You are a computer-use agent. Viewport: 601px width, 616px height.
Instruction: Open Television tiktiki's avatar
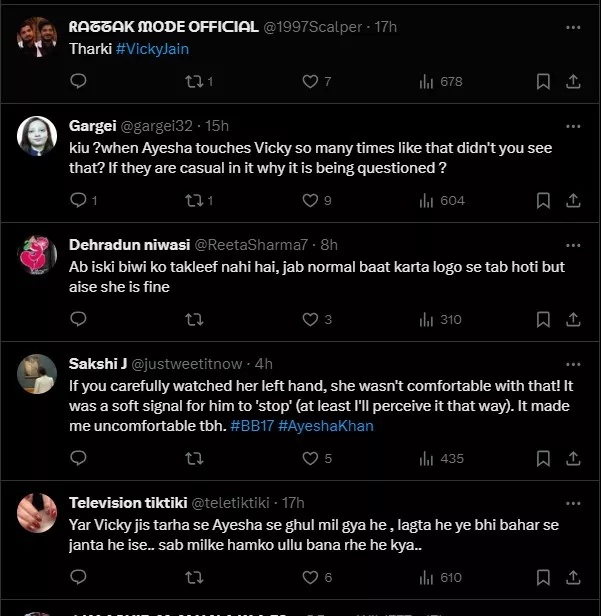click(38, 513)
